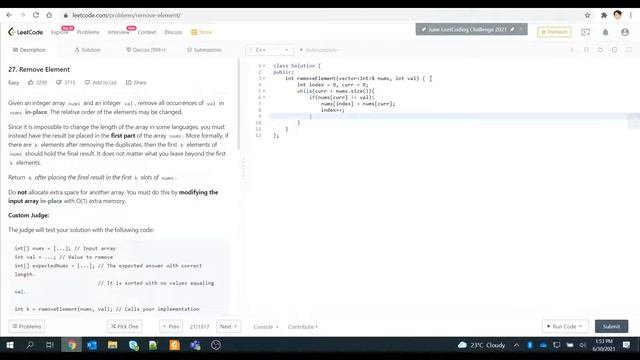640x360 pixels.
Task: Collapse the code fold at line 1
Action: [x=264, y=66]
